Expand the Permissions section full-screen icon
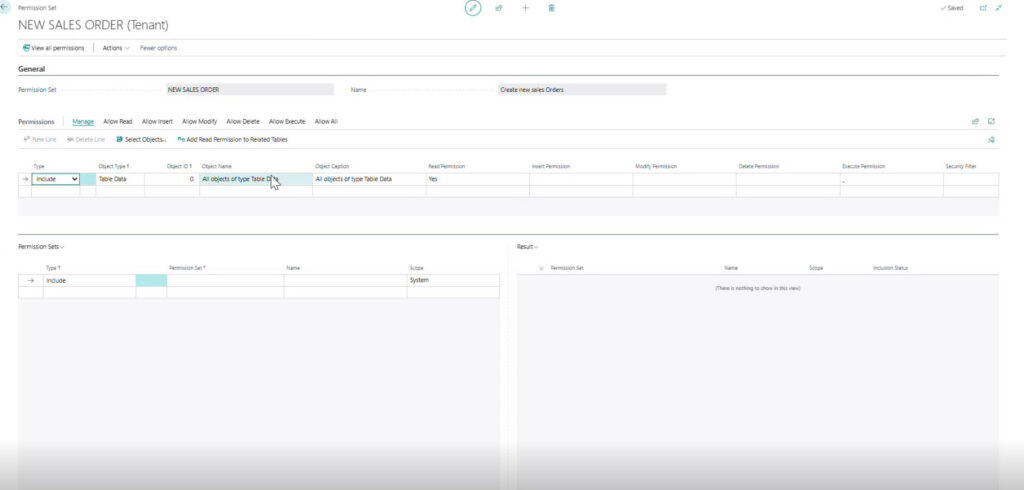This screenshot has height=490, width=1024. click(x=991, y=122)
